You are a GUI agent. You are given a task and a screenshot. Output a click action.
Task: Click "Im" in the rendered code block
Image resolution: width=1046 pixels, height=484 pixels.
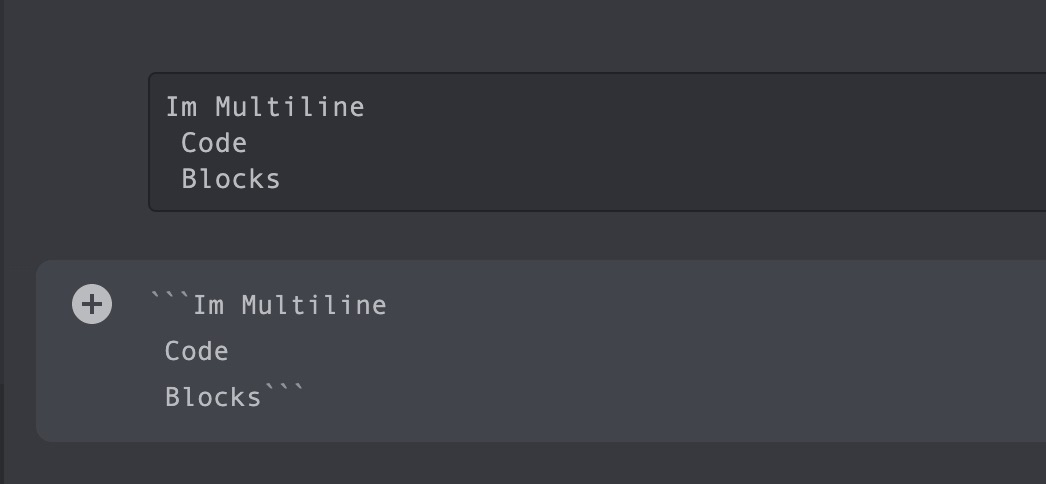click(x=181, y=107)
